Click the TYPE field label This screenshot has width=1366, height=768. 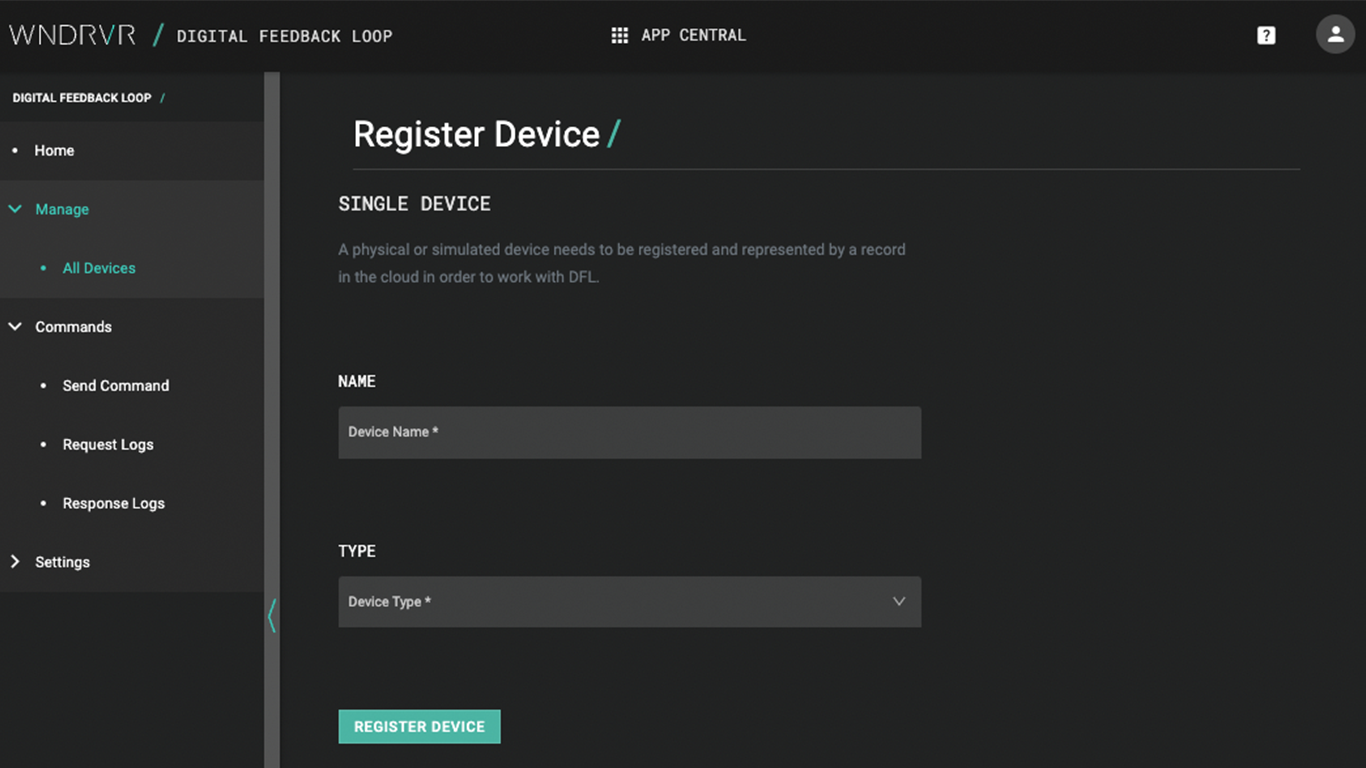point(357,552)
